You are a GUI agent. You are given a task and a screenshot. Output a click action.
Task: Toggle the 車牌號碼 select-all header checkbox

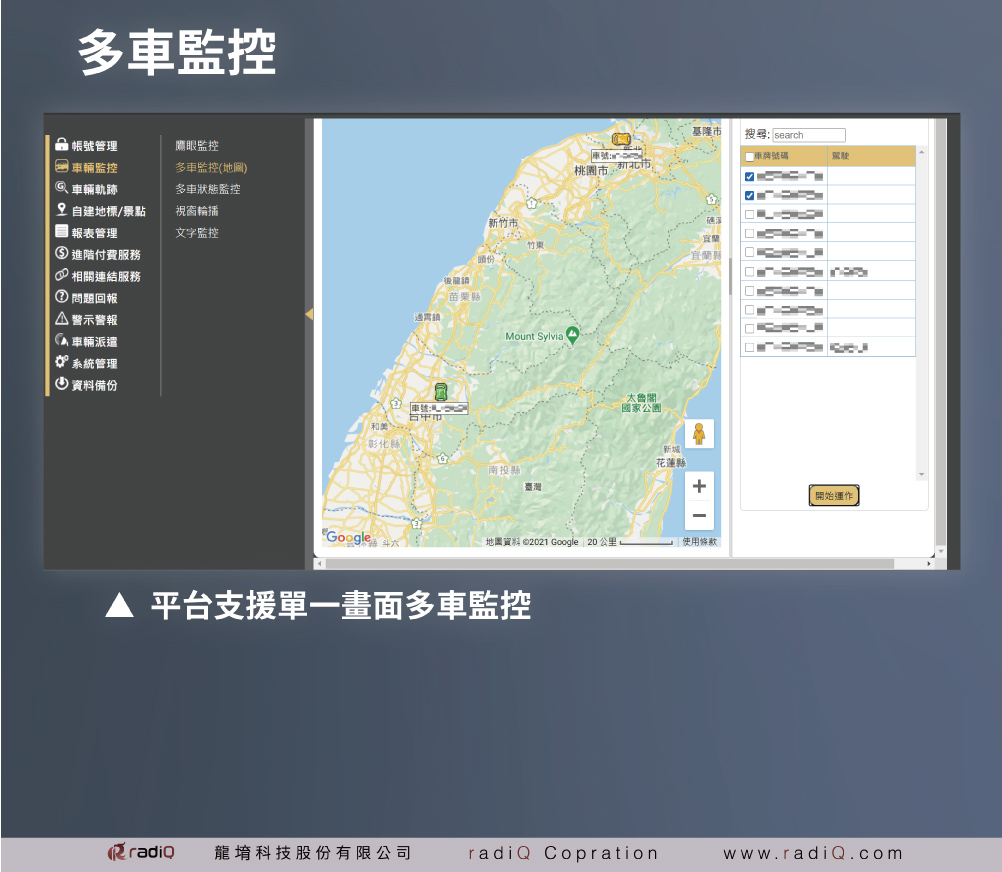tap(749, 157)
